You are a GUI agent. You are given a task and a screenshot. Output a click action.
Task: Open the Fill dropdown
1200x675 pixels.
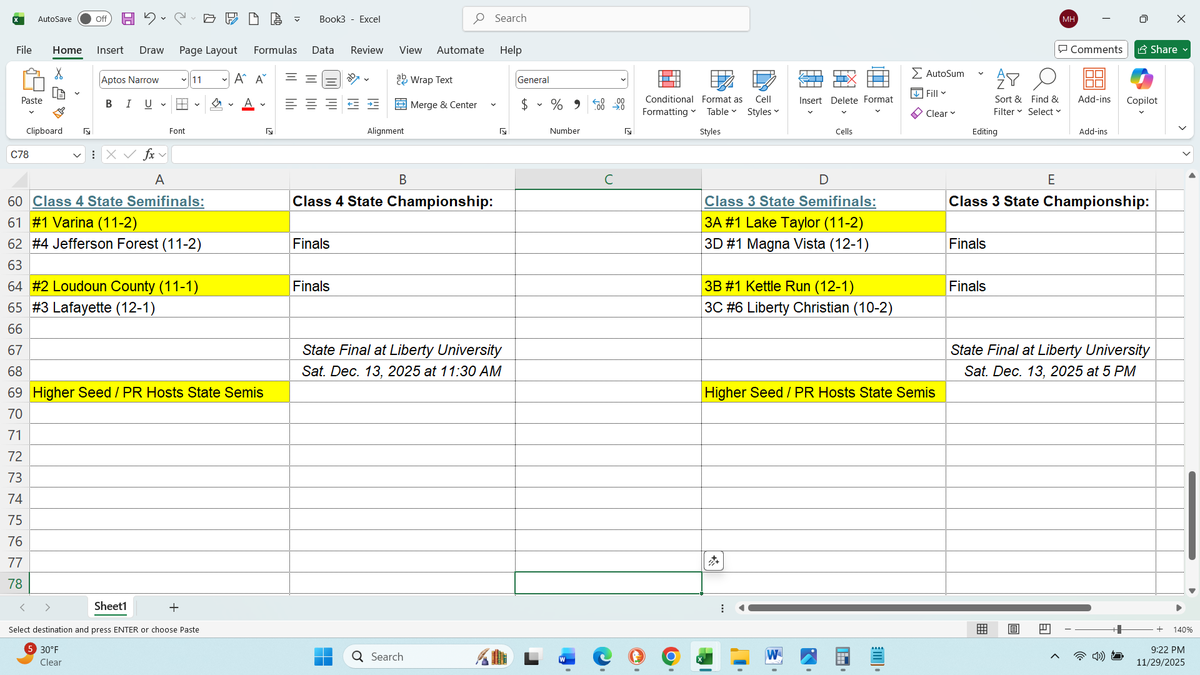click(928, 93)
